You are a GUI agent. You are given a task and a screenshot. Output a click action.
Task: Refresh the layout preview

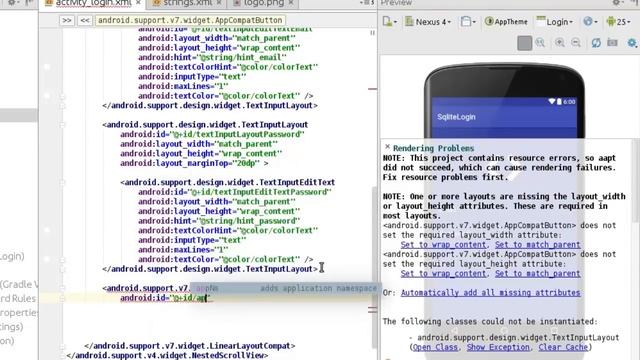(596, 43)
